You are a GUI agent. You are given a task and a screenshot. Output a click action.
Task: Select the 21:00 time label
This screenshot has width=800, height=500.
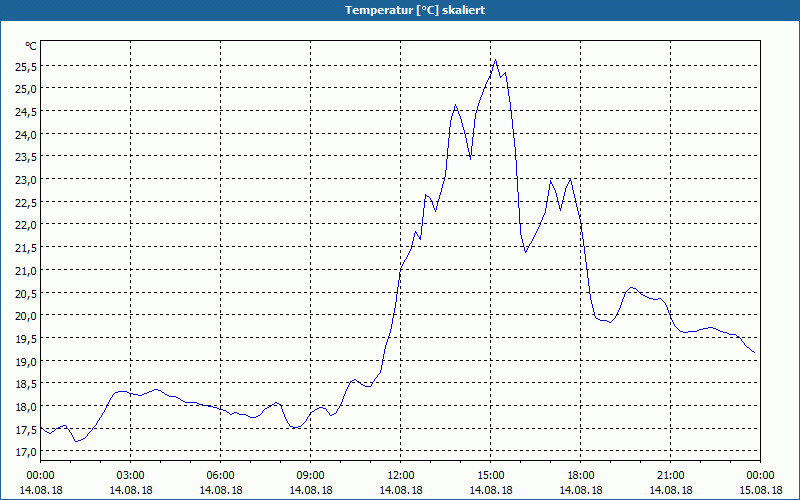pyautogui.click(x=670, y=476)
